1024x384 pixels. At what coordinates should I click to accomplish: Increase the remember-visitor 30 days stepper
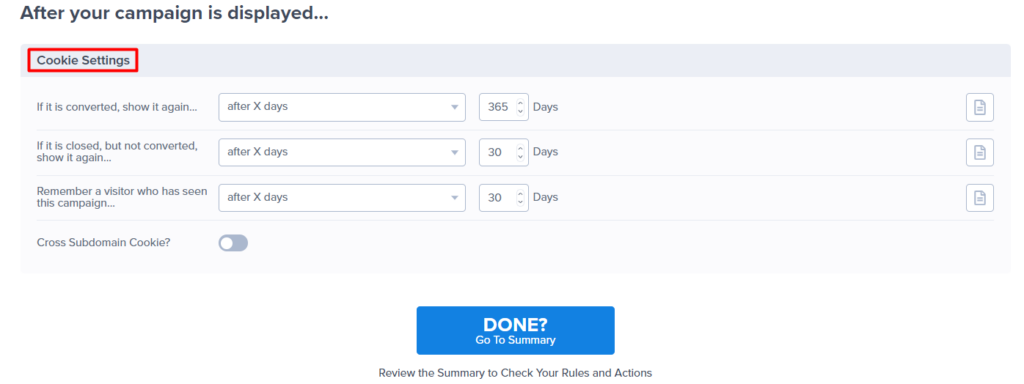click(x=520, y=193)
